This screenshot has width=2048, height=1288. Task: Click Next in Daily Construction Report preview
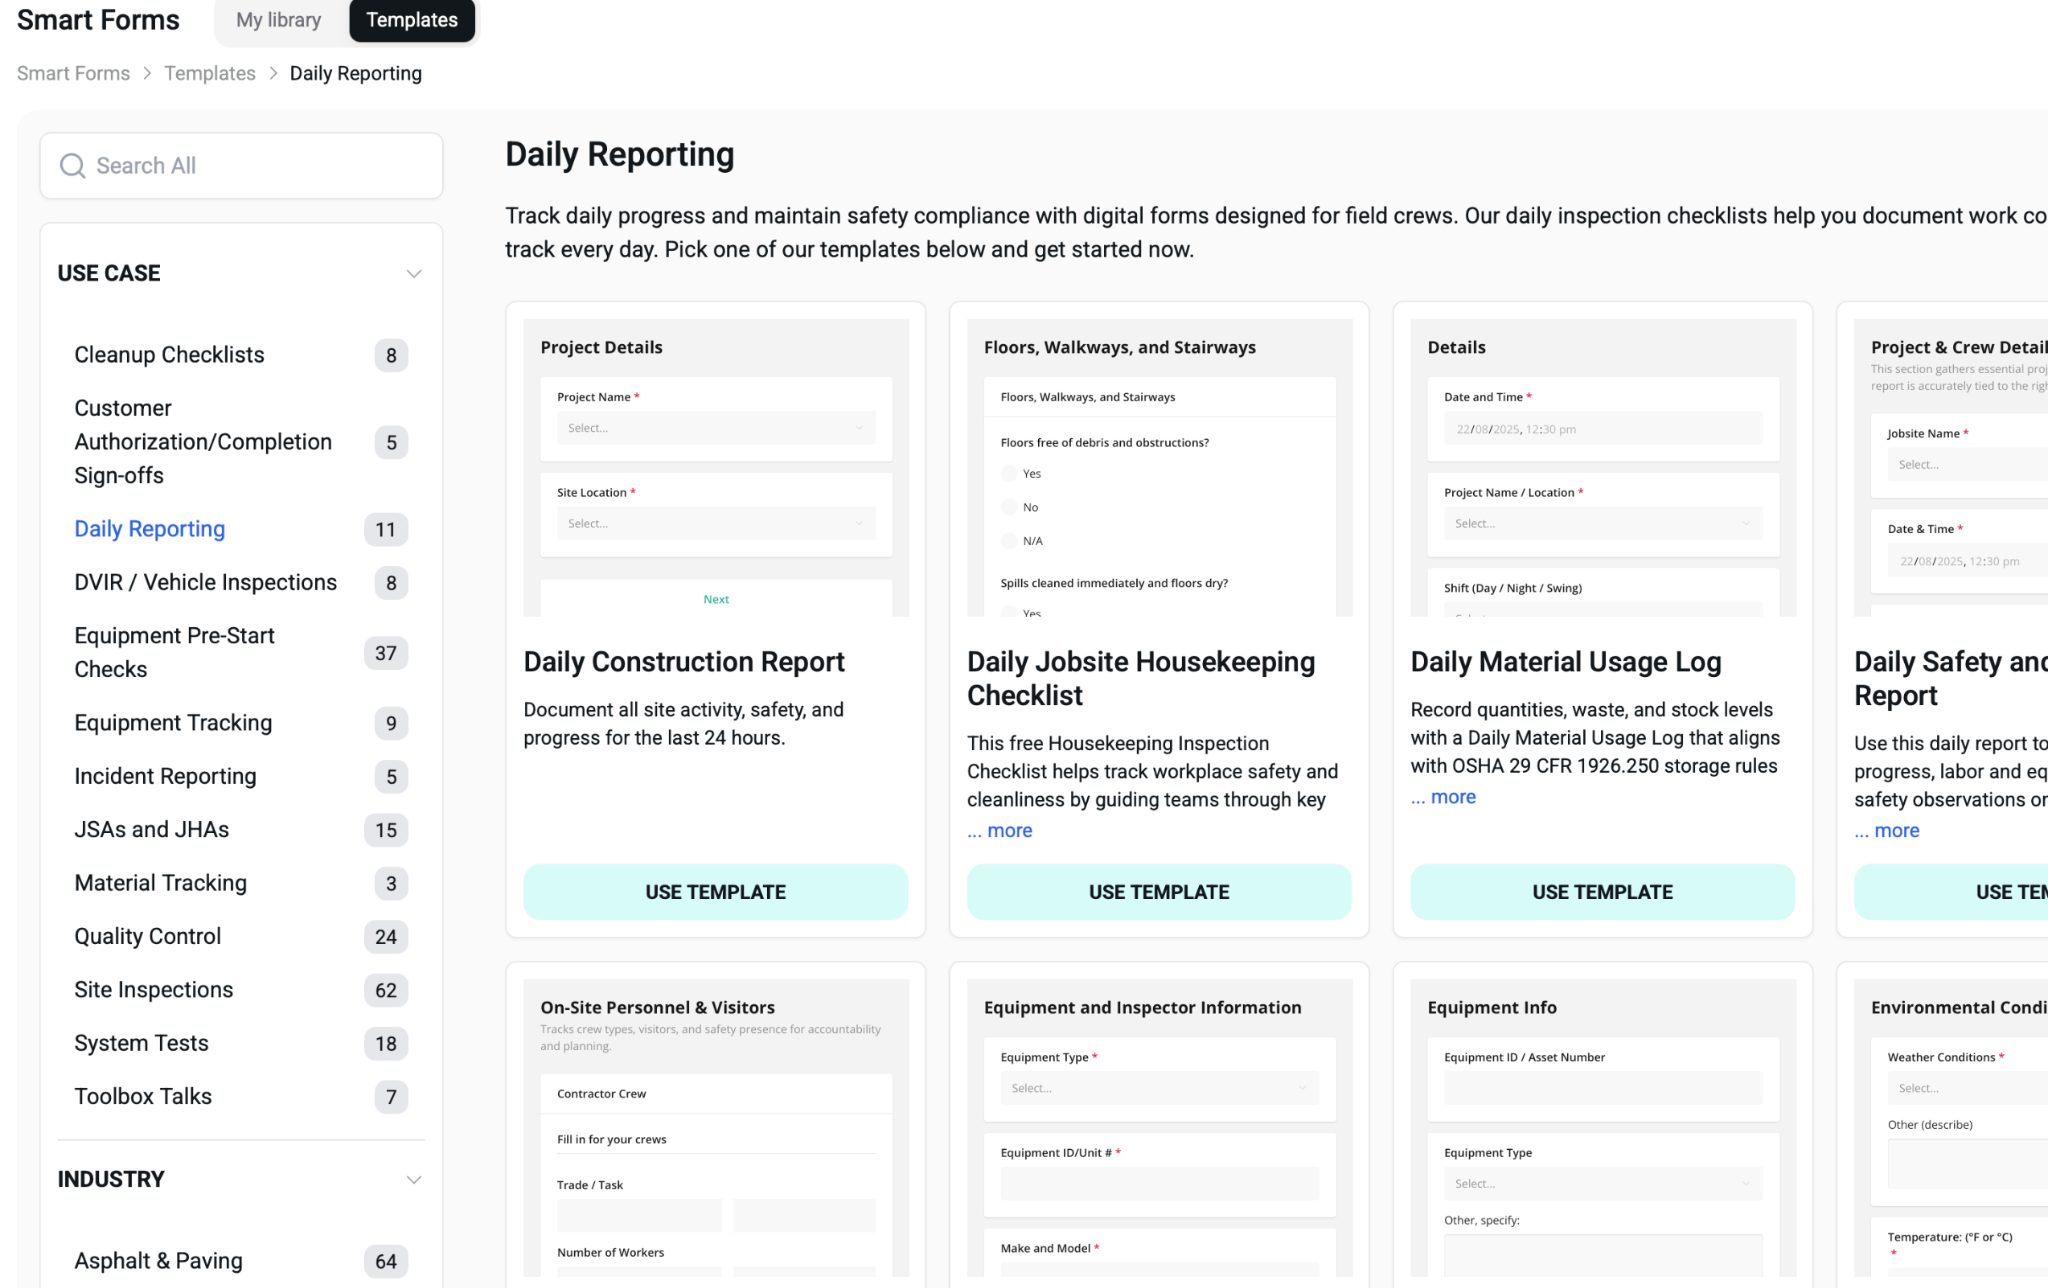716,600
